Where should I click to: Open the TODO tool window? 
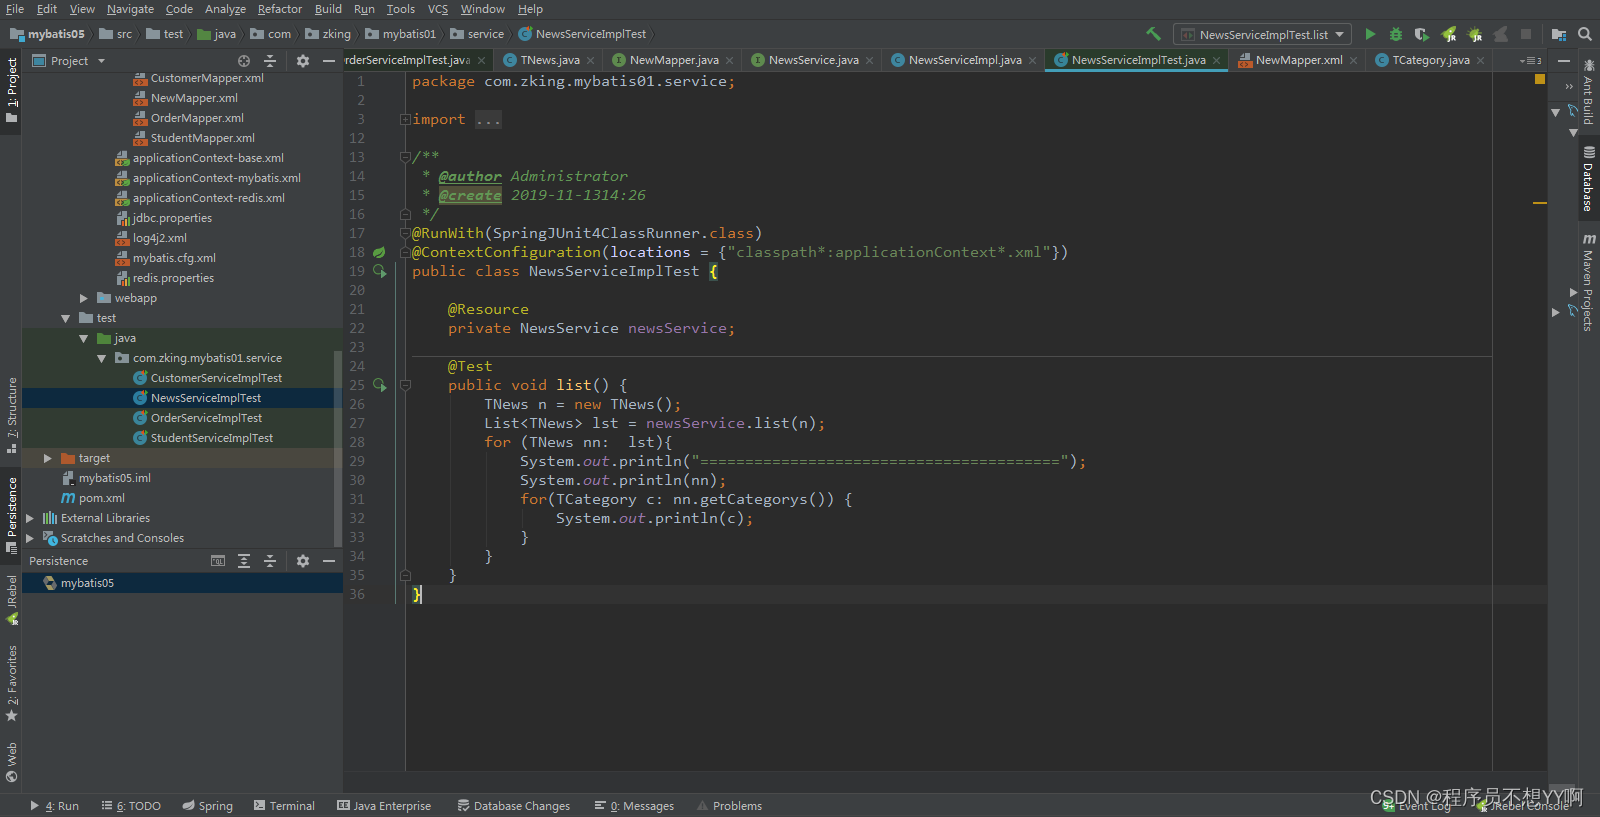click(x=131, y=806)
